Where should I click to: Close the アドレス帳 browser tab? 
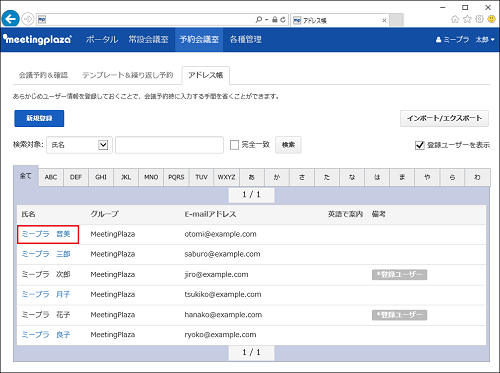coord(384,20)
